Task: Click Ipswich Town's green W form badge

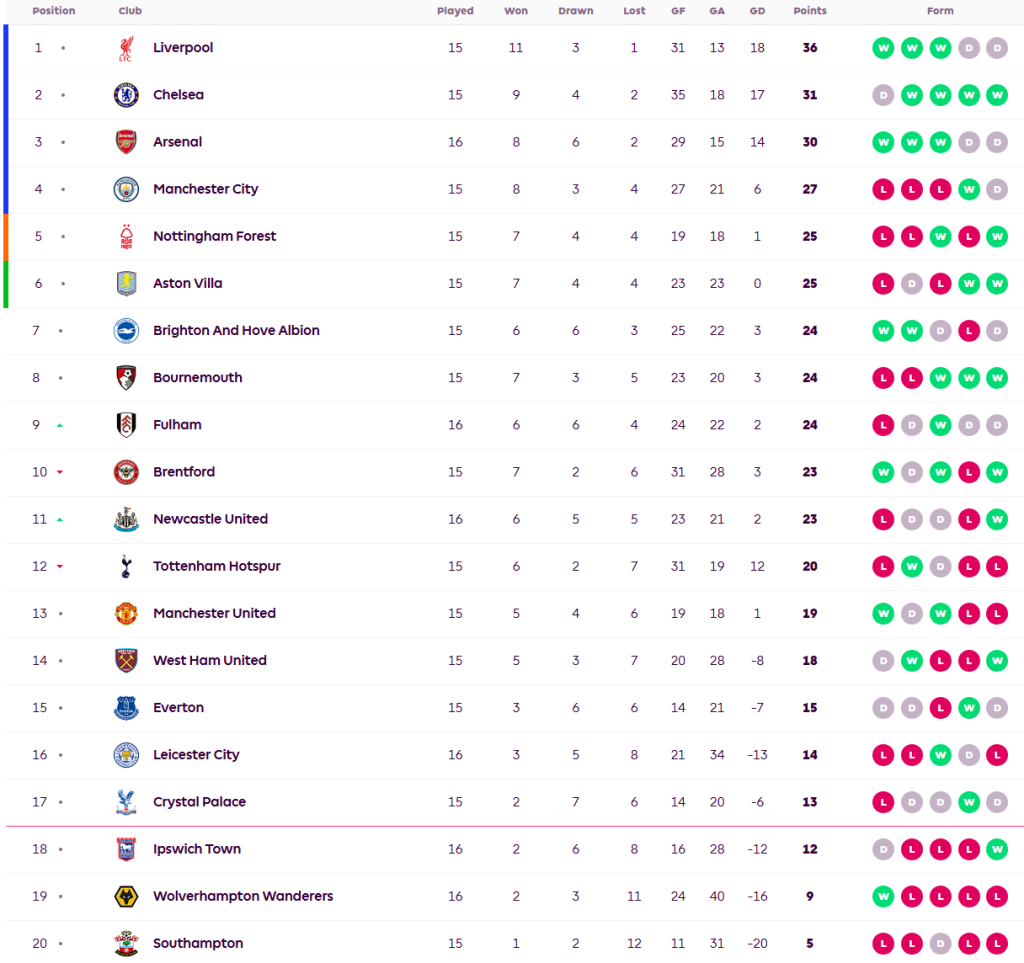Action: (997, 849)
